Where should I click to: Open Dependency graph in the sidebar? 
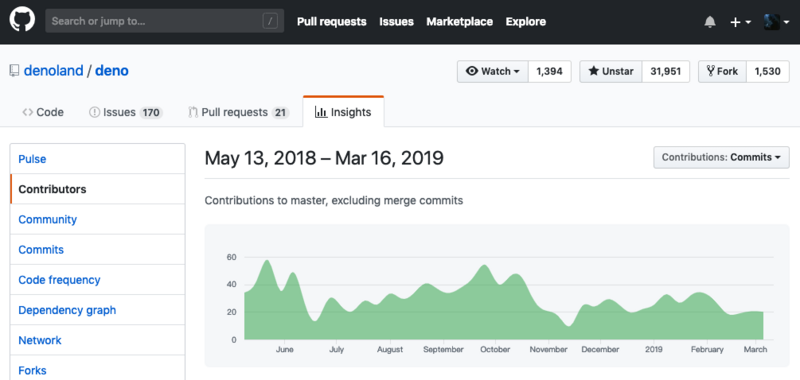click(97, 310)
